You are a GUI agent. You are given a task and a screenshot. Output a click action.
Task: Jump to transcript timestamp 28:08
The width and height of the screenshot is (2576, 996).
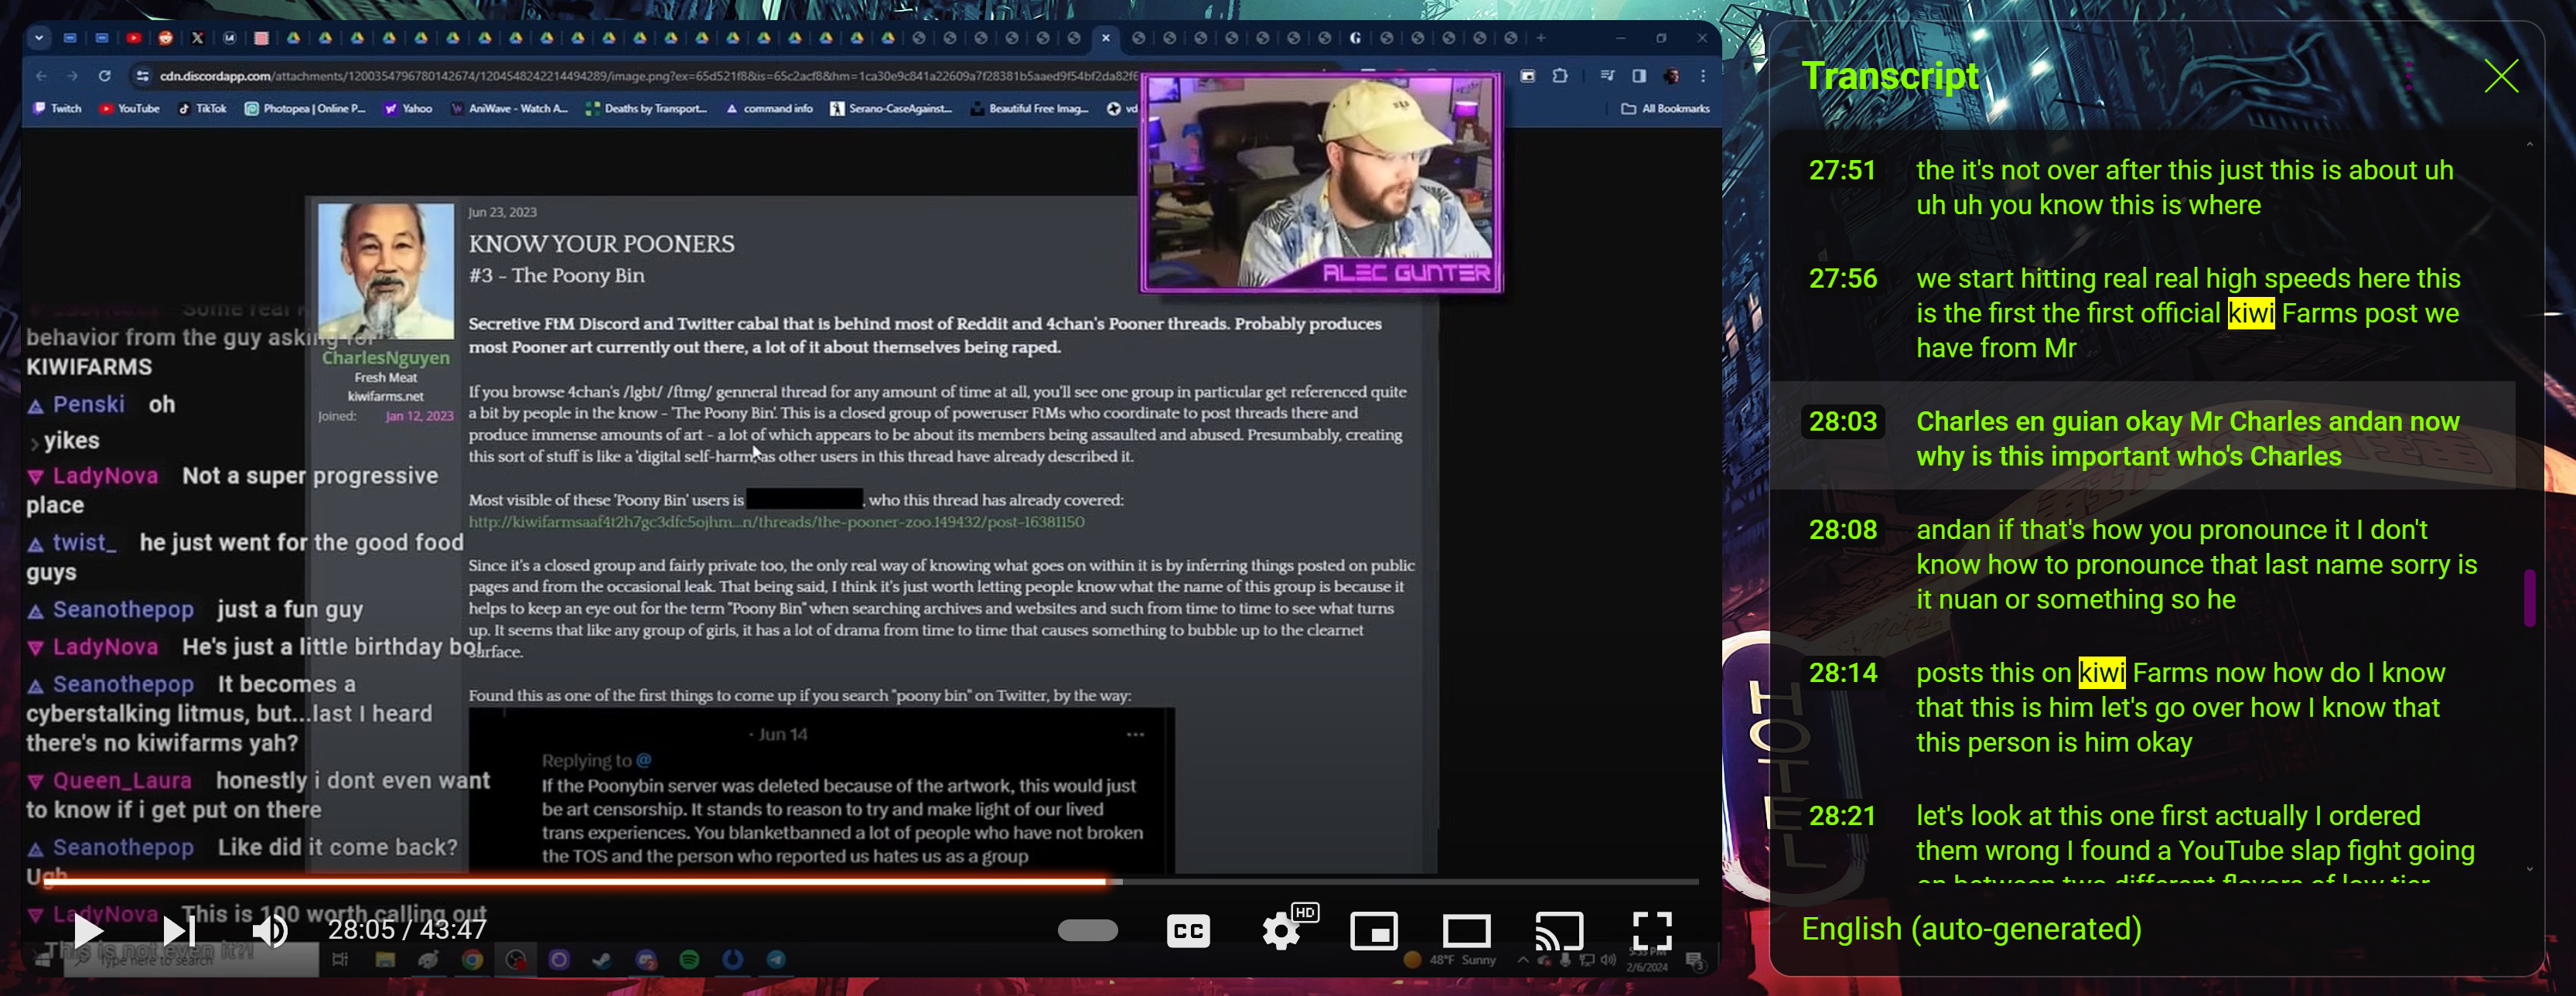(1842, 529)
